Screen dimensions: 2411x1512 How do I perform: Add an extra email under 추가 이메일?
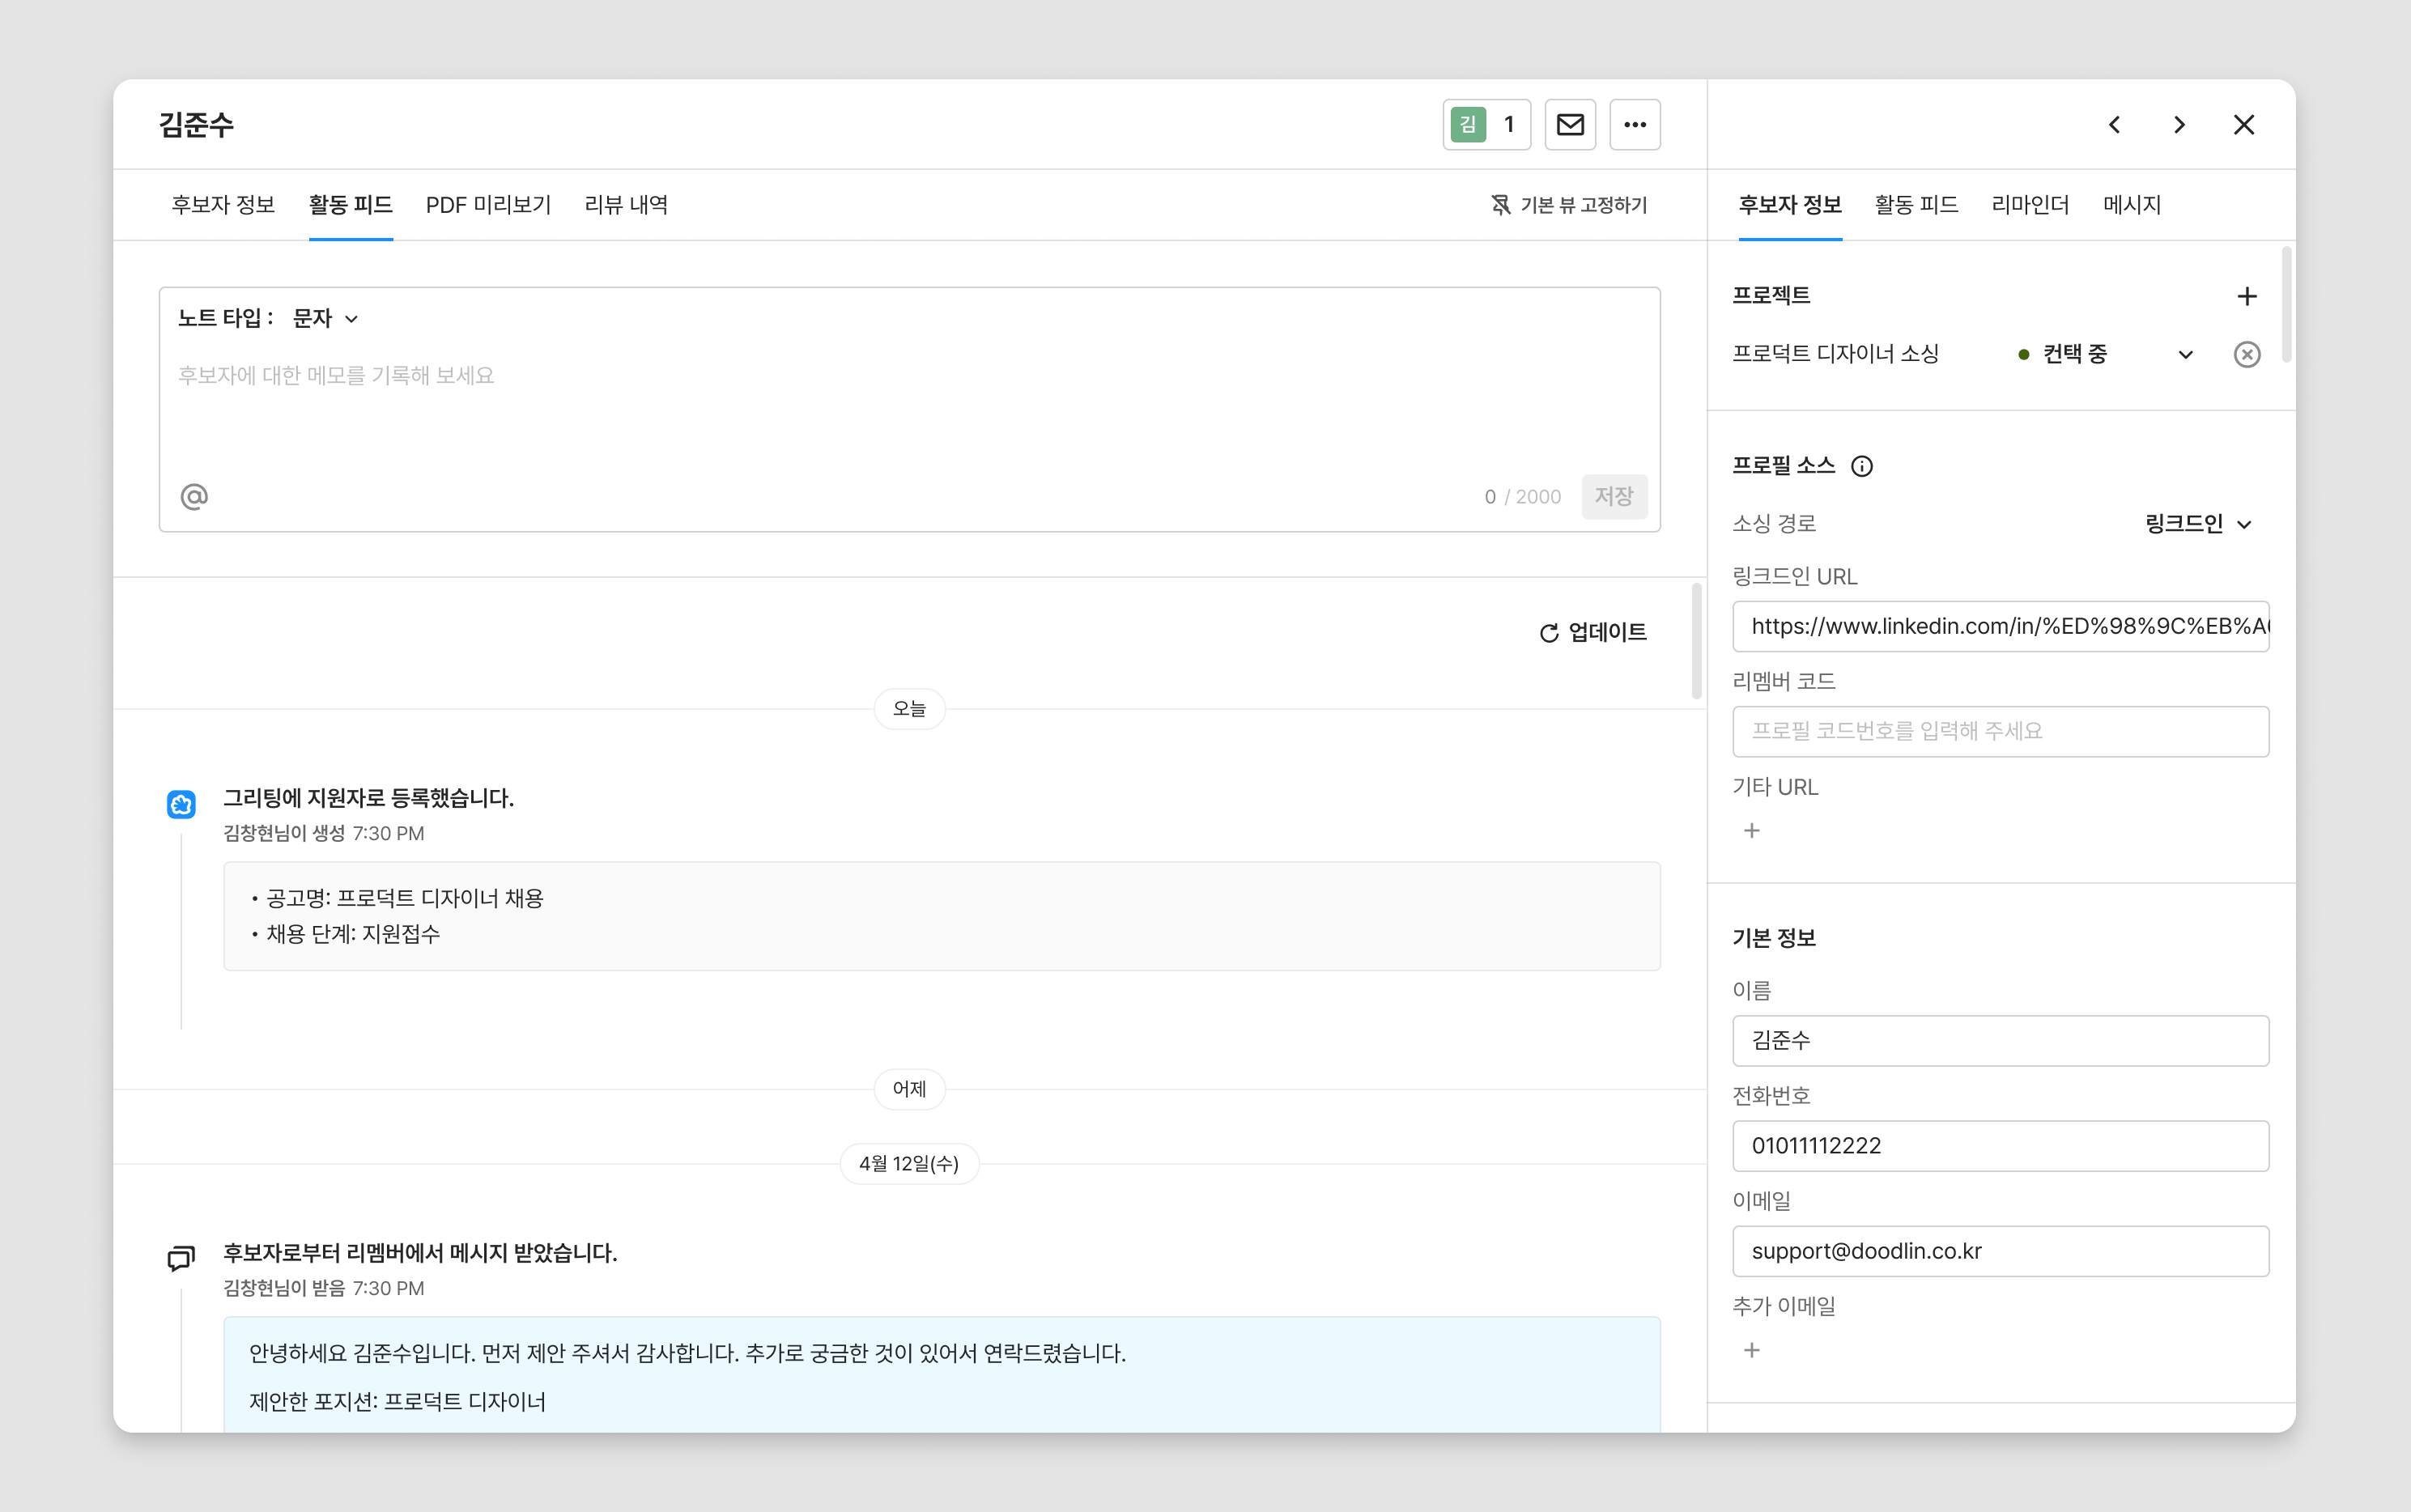click(x=1752, y=1350)
